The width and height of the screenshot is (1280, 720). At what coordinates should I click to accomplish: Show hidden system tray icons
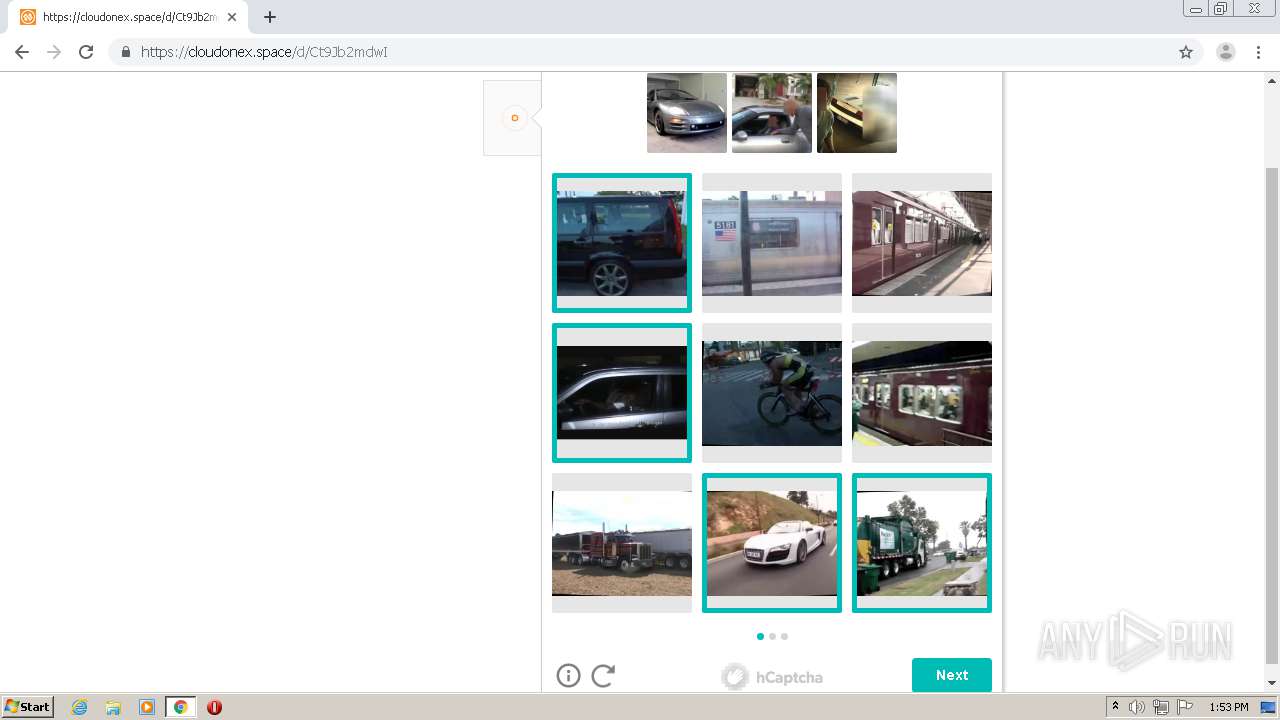coord(1115,707)
